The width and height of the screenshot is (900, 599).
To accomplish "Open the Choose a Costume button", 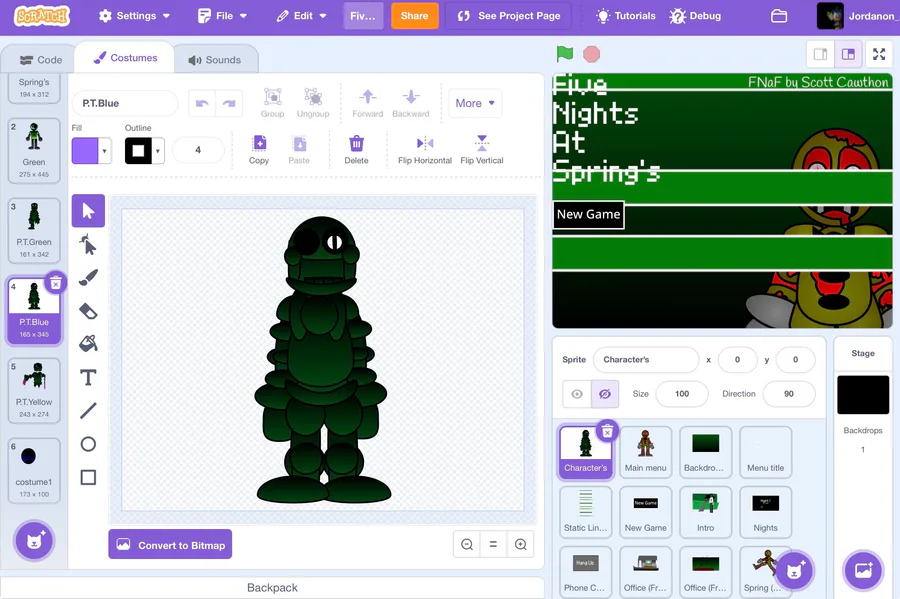I will (x=34, y=540).
